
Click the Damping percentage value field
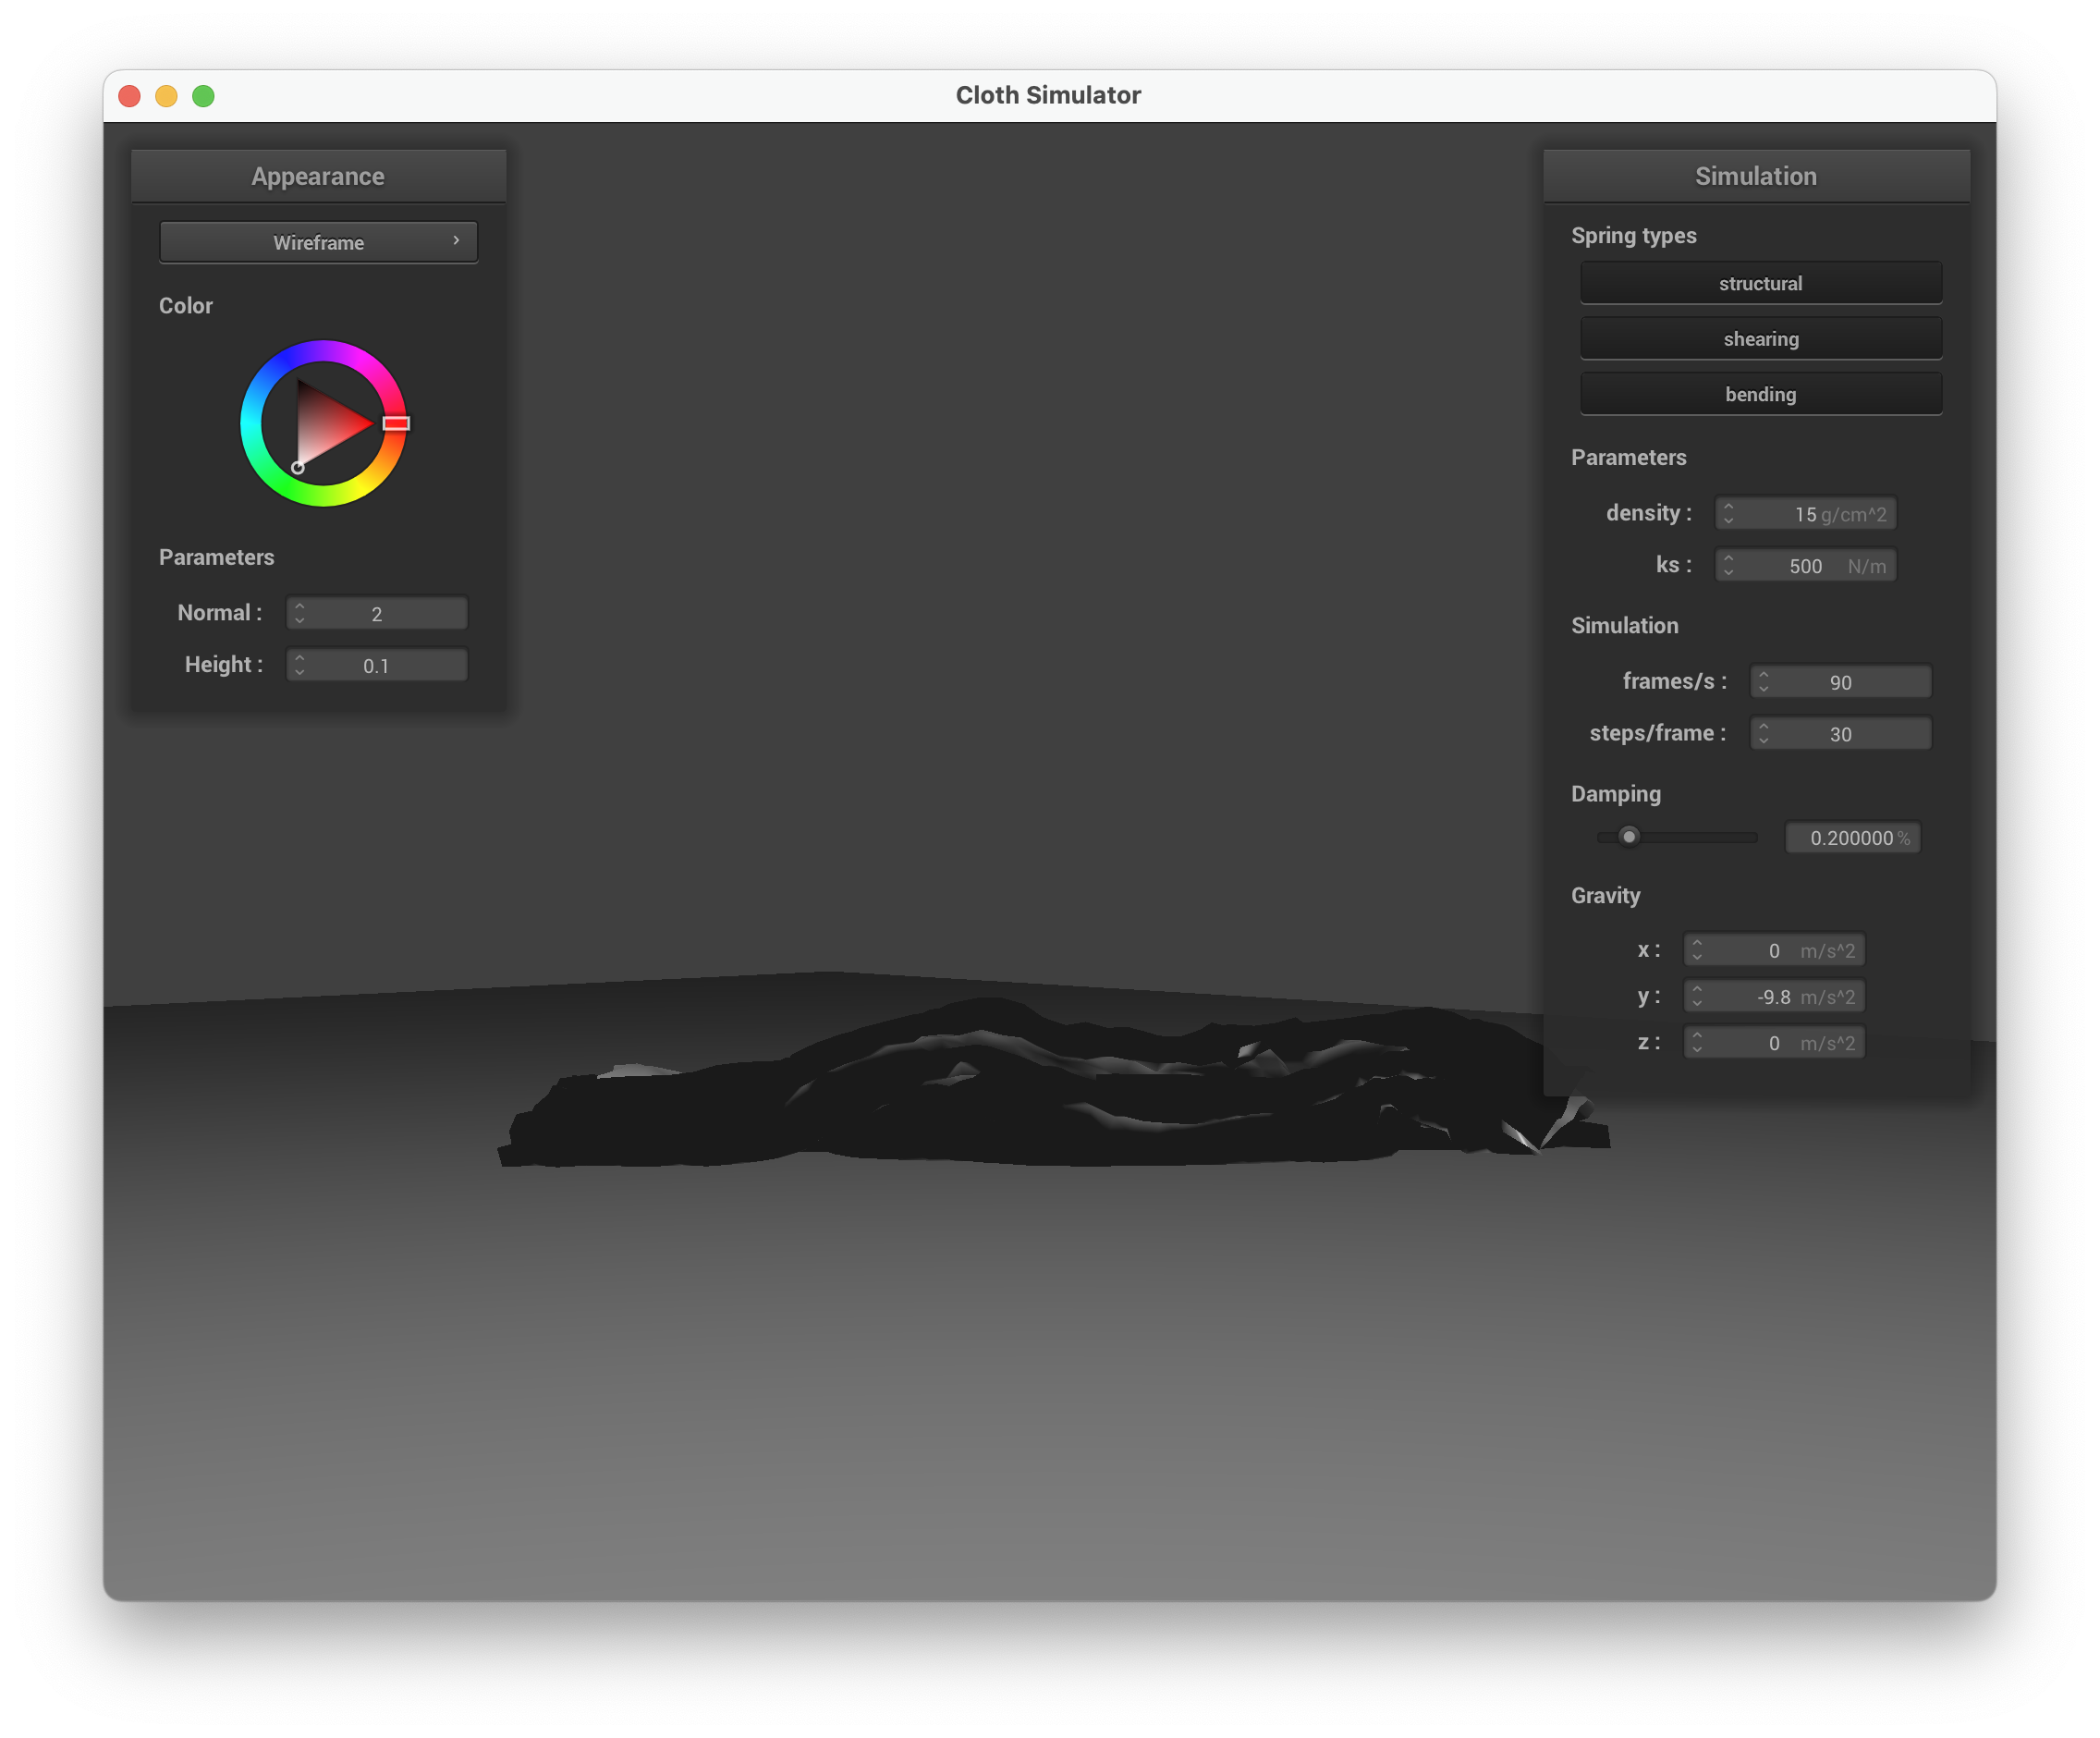pos(1851,838)
